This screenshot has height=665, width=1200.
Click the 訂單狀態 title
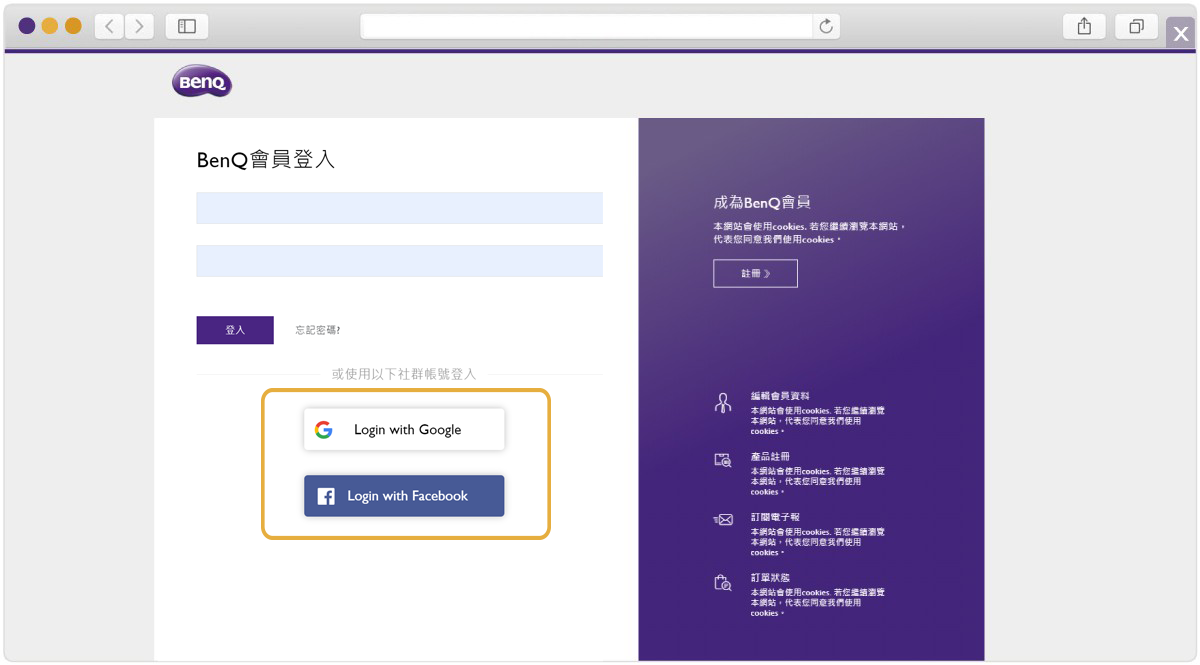coord(770,578)
